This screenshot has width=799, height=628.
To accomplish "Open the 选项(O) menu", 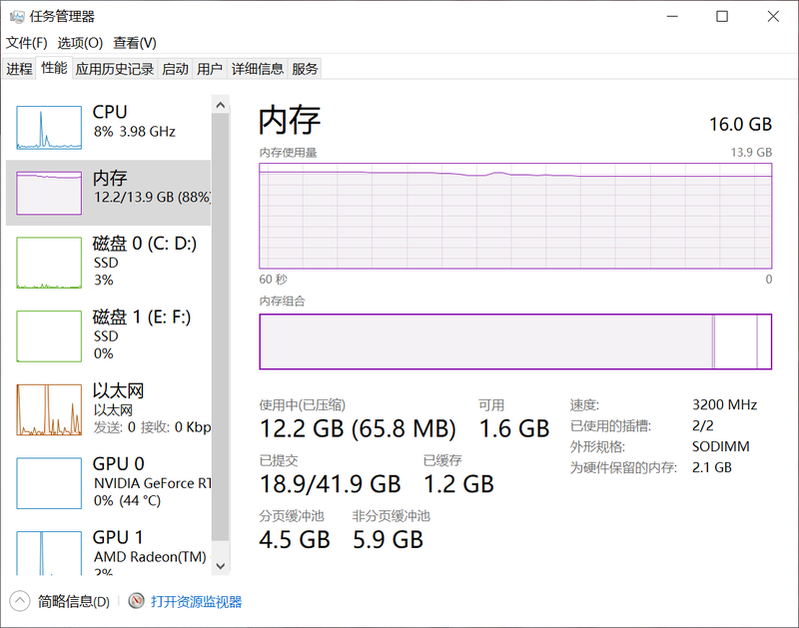I will [80, 43].
